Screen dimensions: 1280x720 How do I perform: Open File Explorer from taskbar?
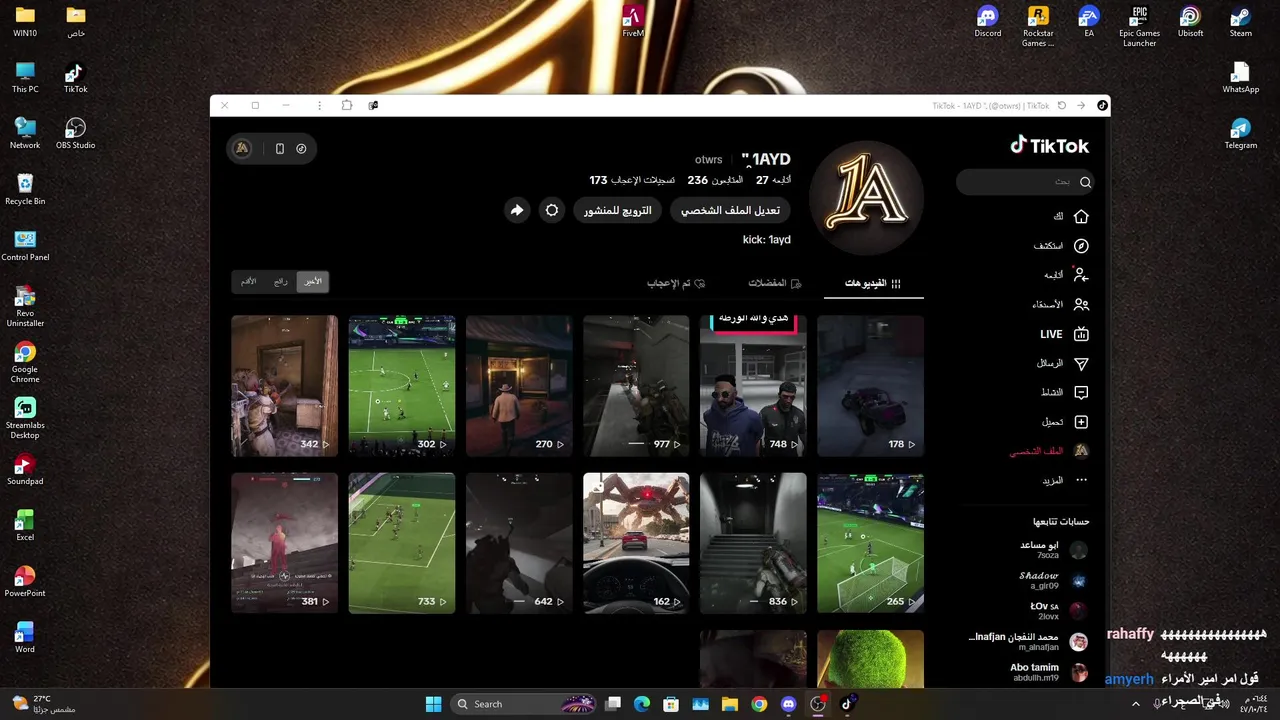[x=730, y=704]
